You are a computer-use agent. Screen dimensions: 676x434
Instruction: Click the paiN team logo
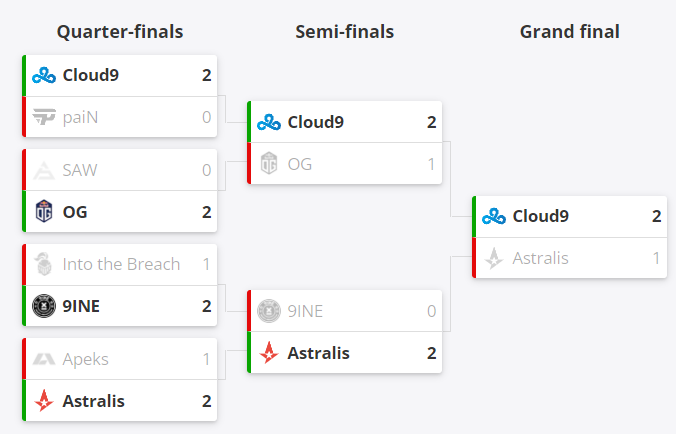44,118
